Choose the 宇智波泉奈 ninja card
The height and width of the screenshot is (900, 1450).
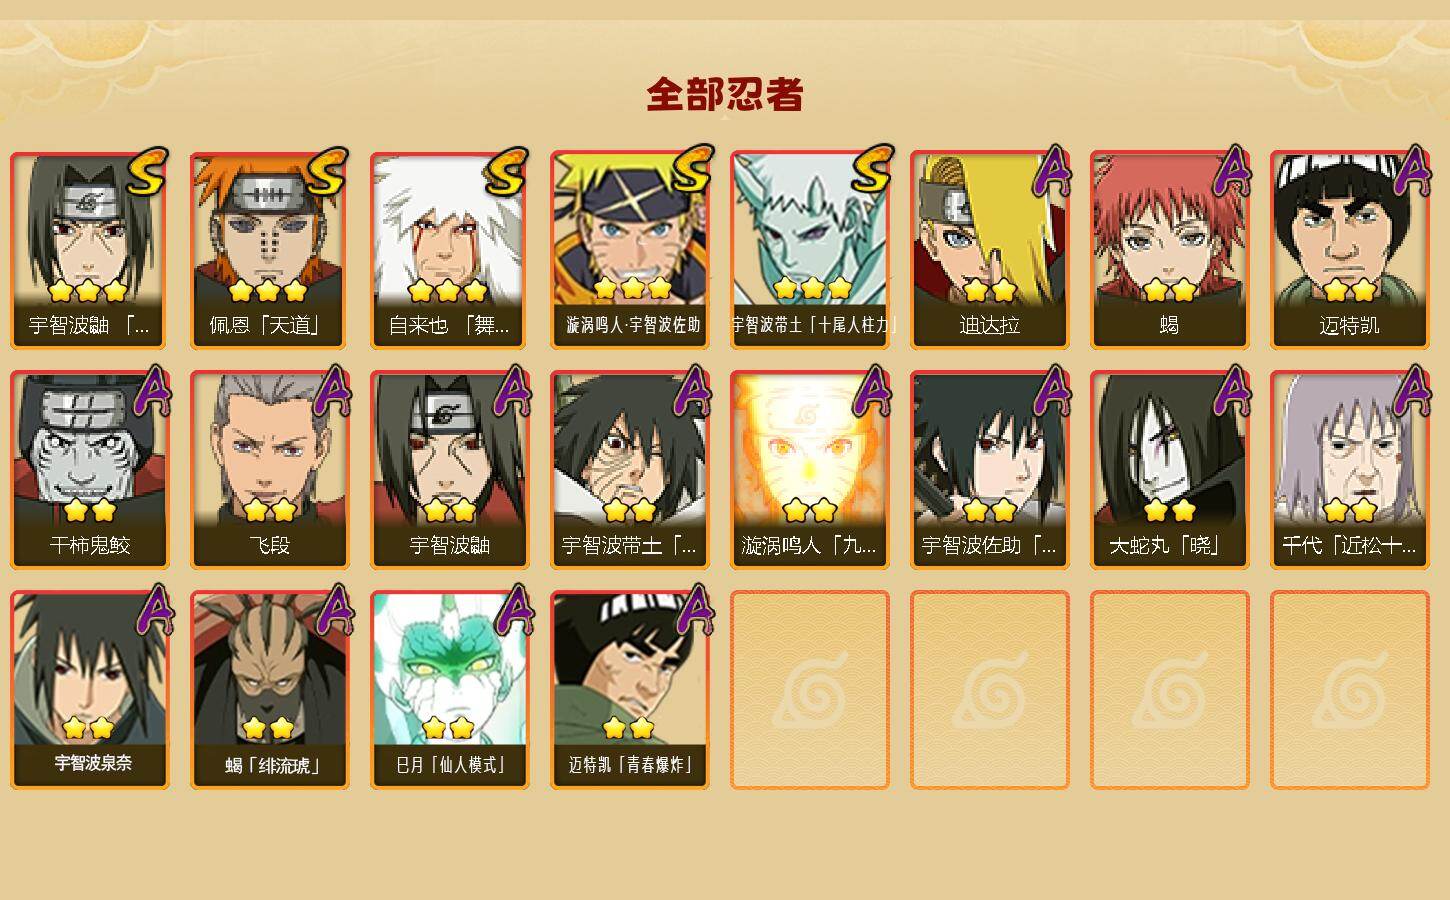point(89,690)
